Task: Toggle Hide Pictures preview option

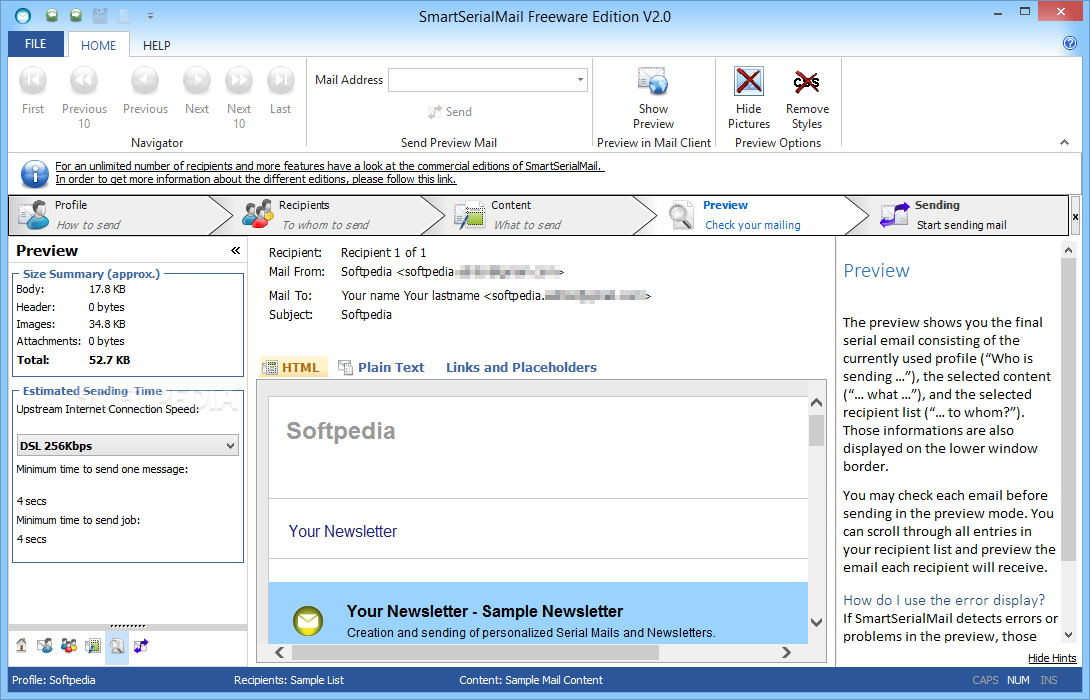Action: tap(749, 98)
